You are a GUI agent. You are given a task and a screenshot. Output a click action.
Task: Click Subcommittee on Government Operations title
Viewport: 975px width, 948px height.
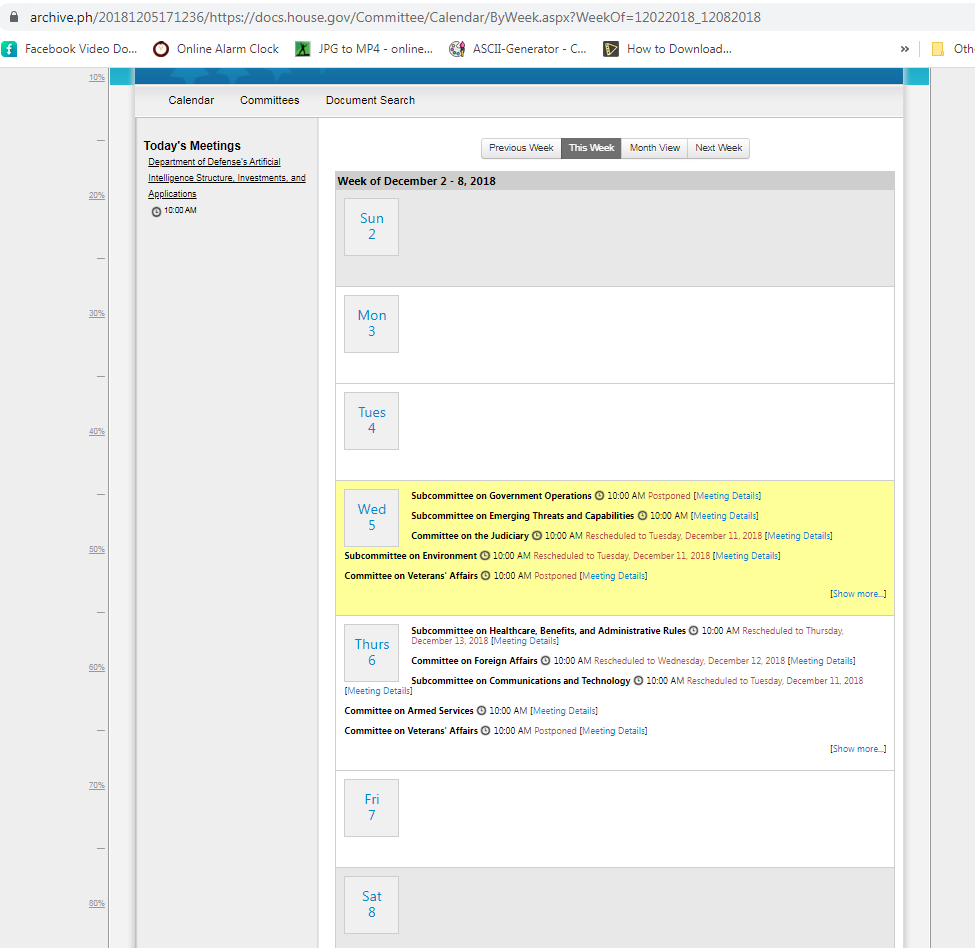point(501,495)
